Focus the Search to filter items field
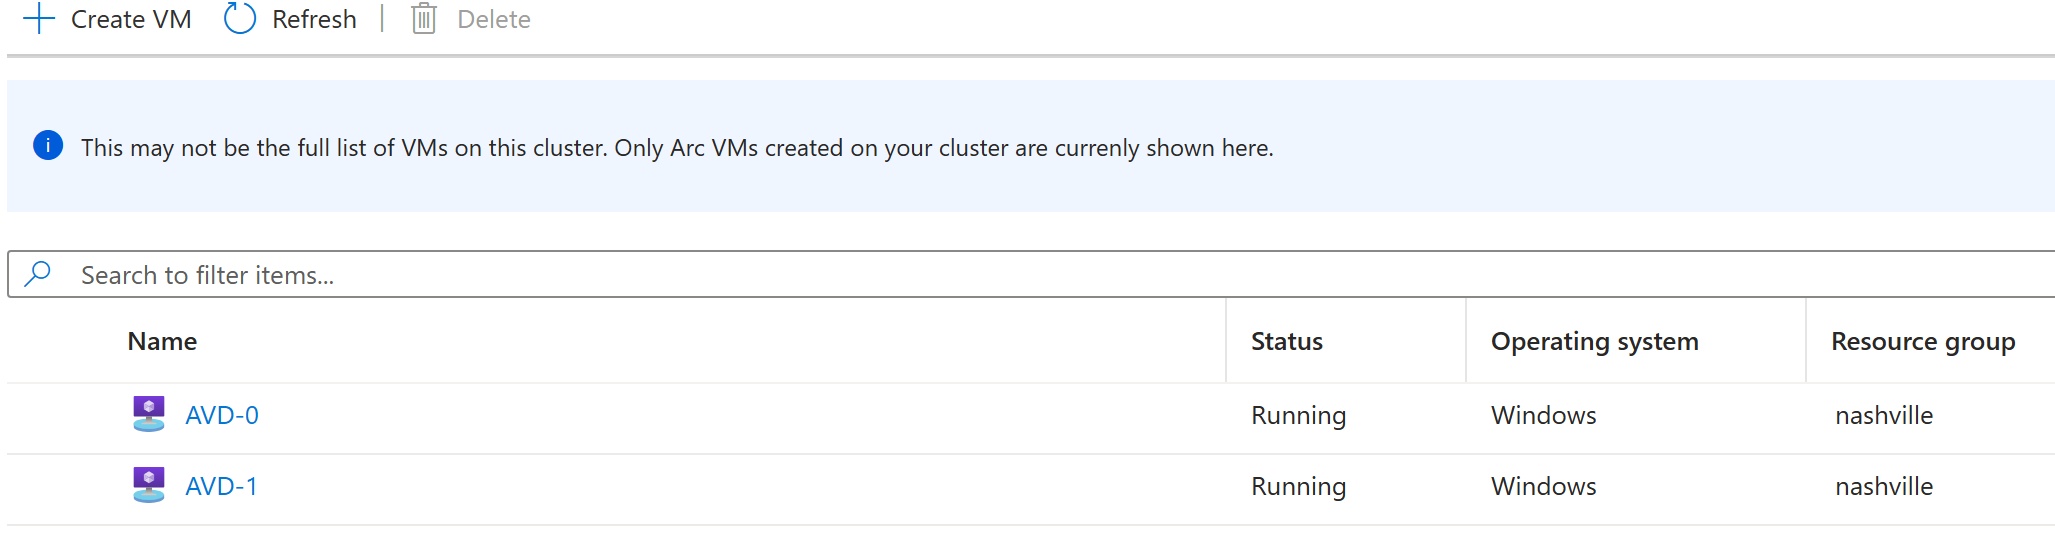2055x533 pixels. (1031, 274)
